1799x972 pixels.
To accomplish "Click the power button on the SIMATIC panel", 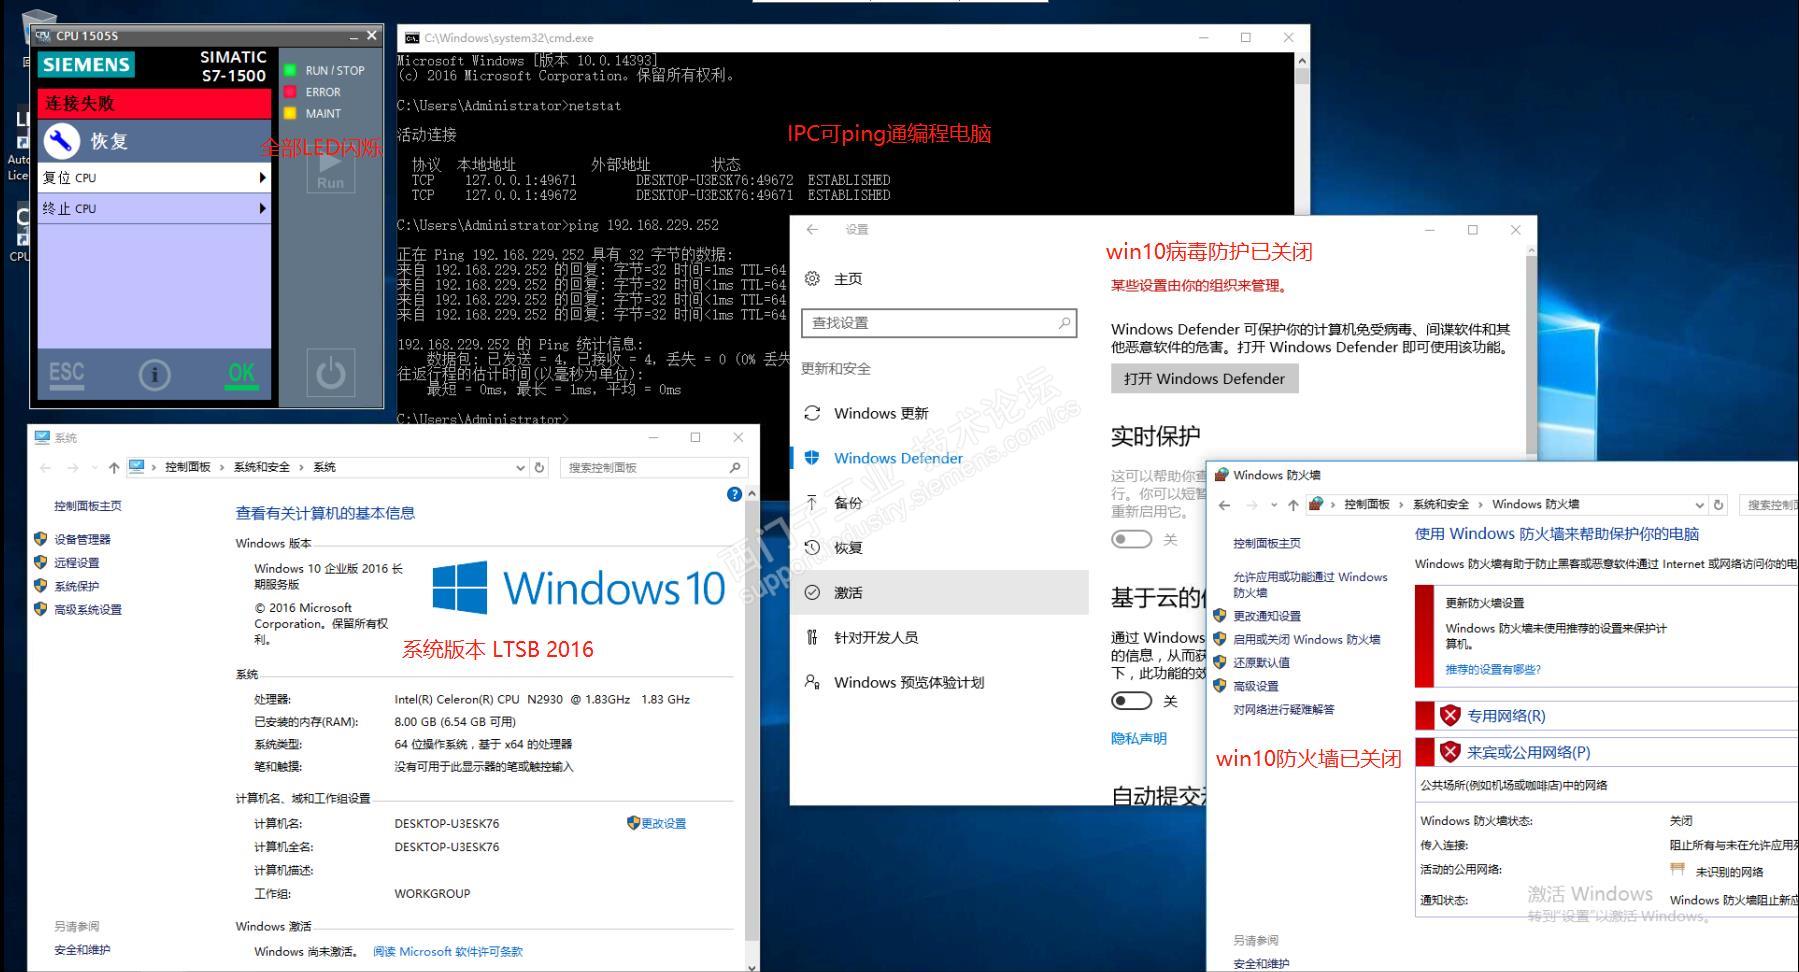I will (x=330, y=374).
